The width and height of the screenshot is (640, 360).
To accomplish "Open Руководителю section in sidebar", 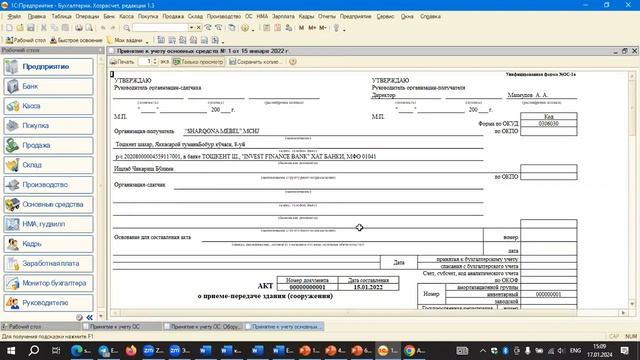I will 49,303.
